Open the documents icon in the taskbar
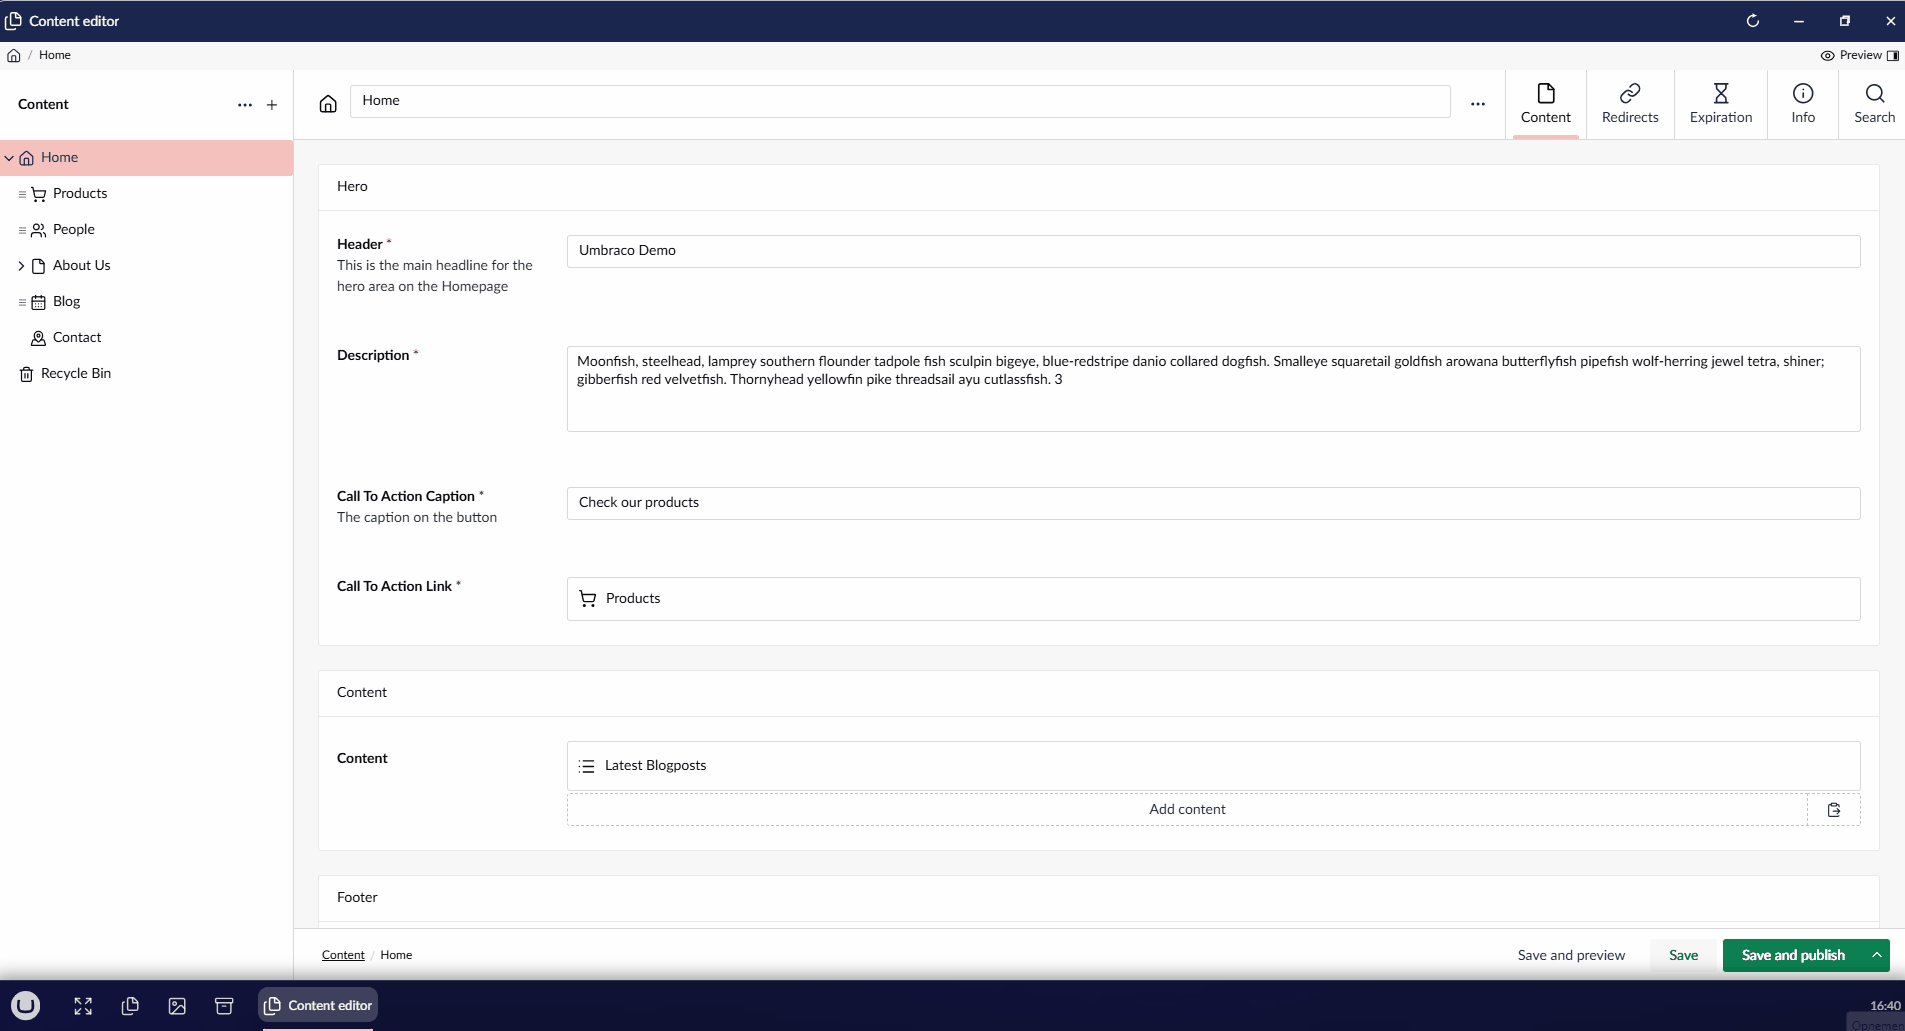1905x1031 pixels. coord(130,1006)
